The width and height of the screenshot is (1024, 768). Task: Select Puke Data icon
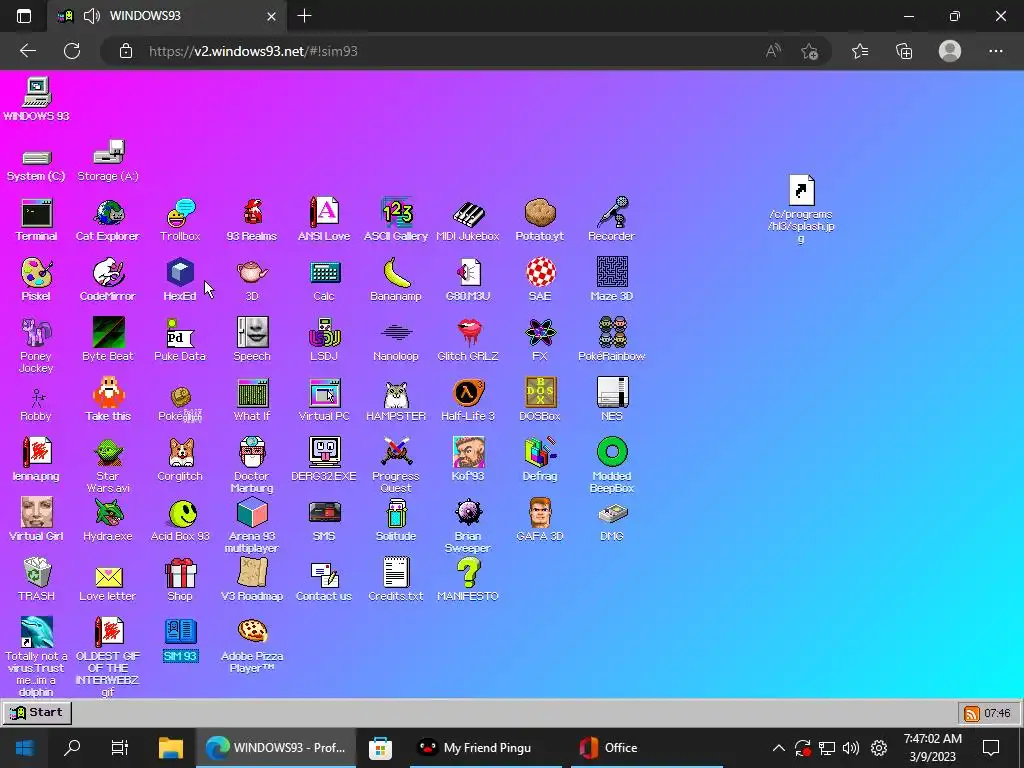click(180, 340)
